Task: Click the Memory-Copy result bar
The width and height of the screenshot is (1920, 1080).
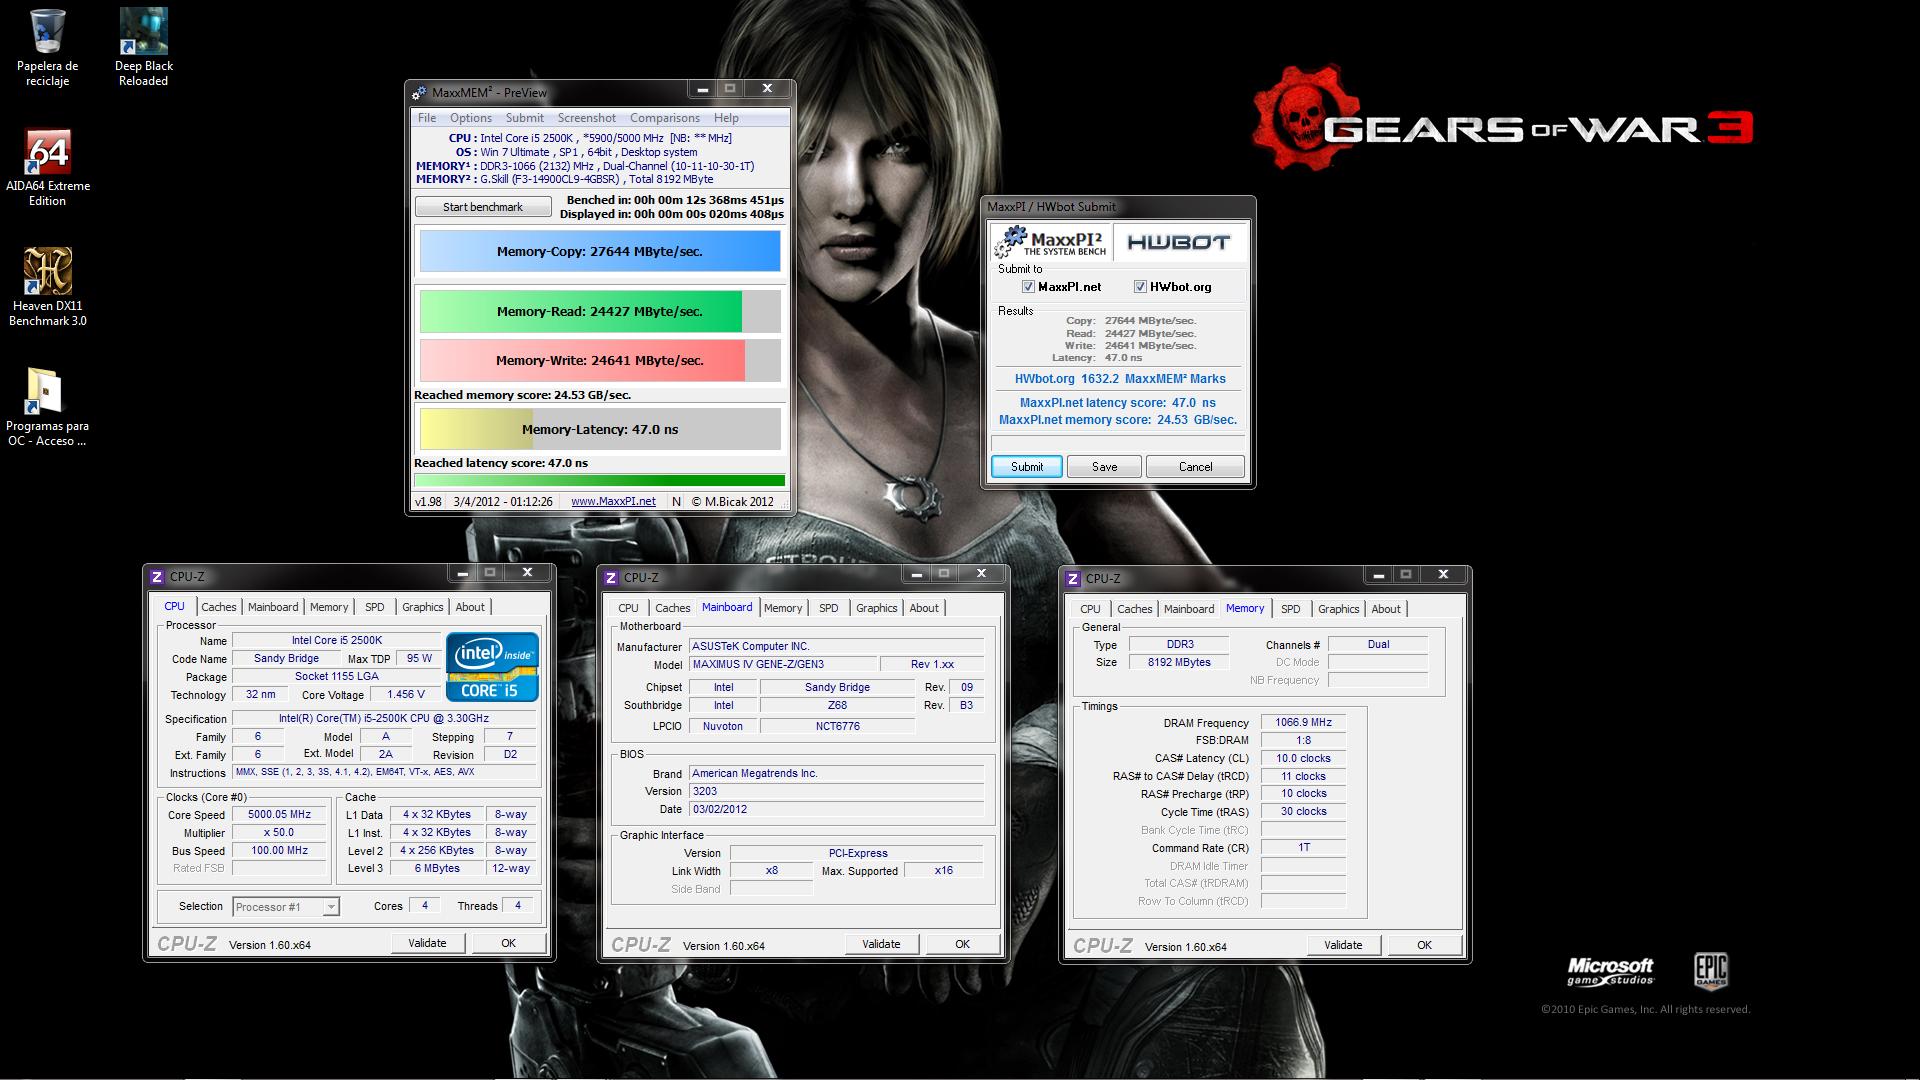Action: (600, 252)
